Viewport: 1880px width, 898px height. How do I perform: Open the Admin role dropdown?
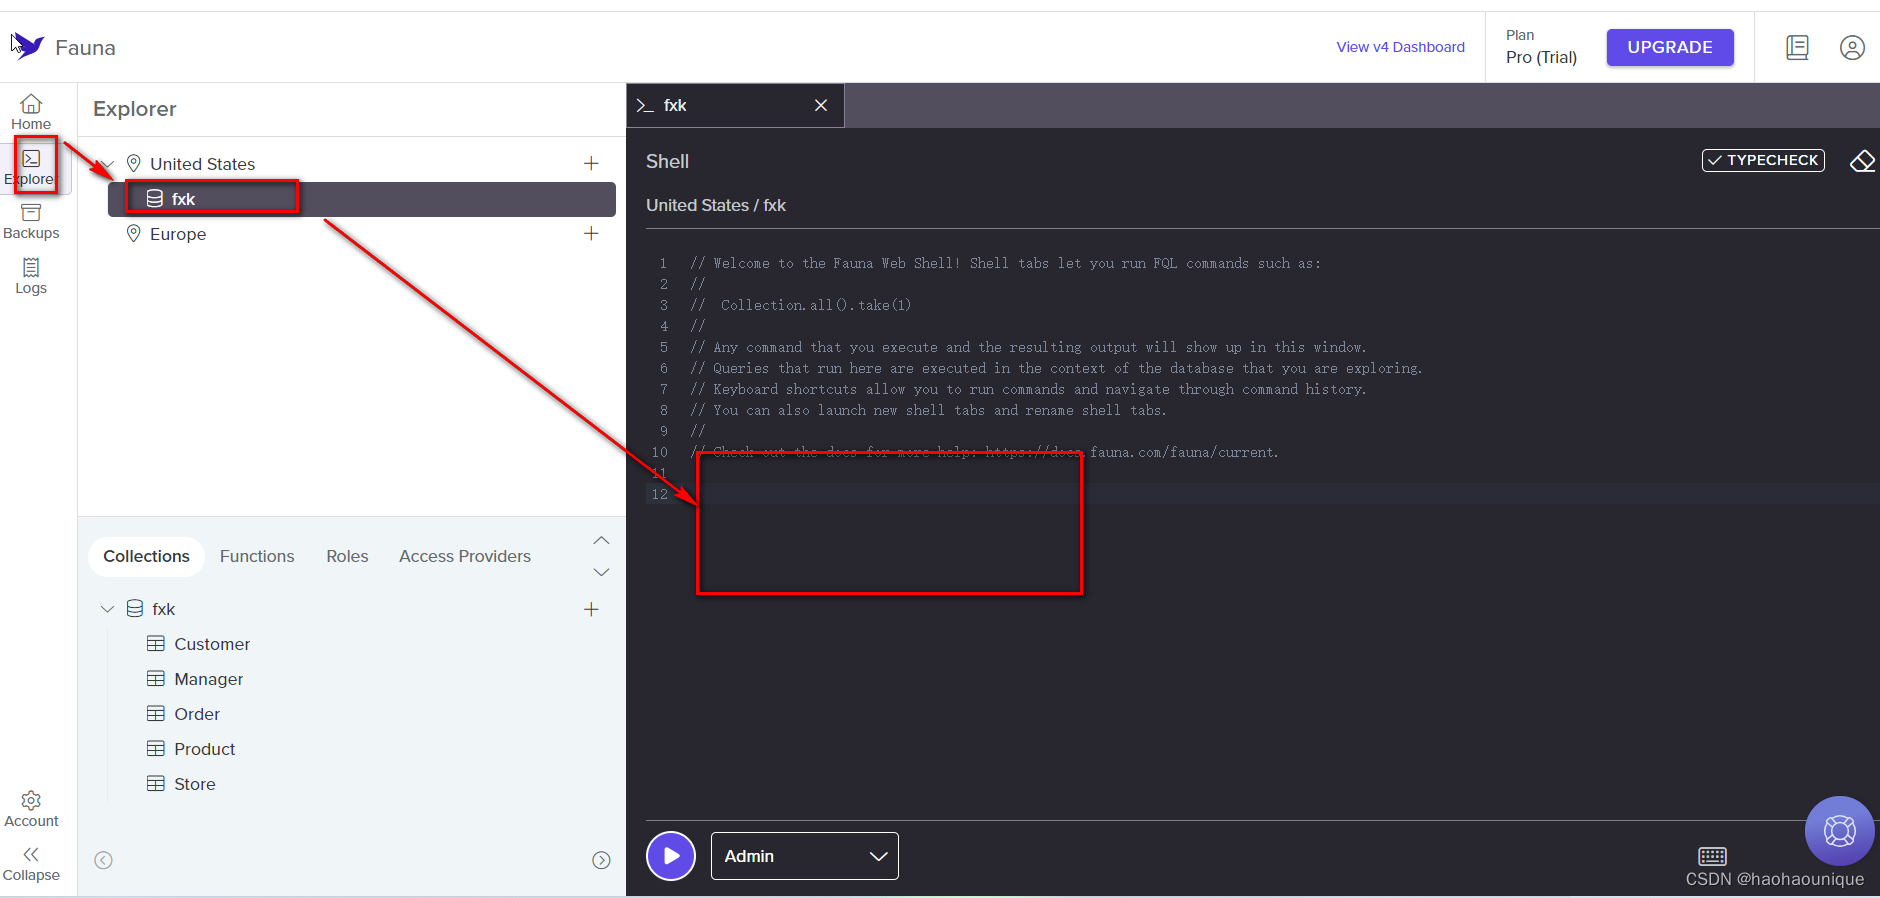tap(805, 856)
